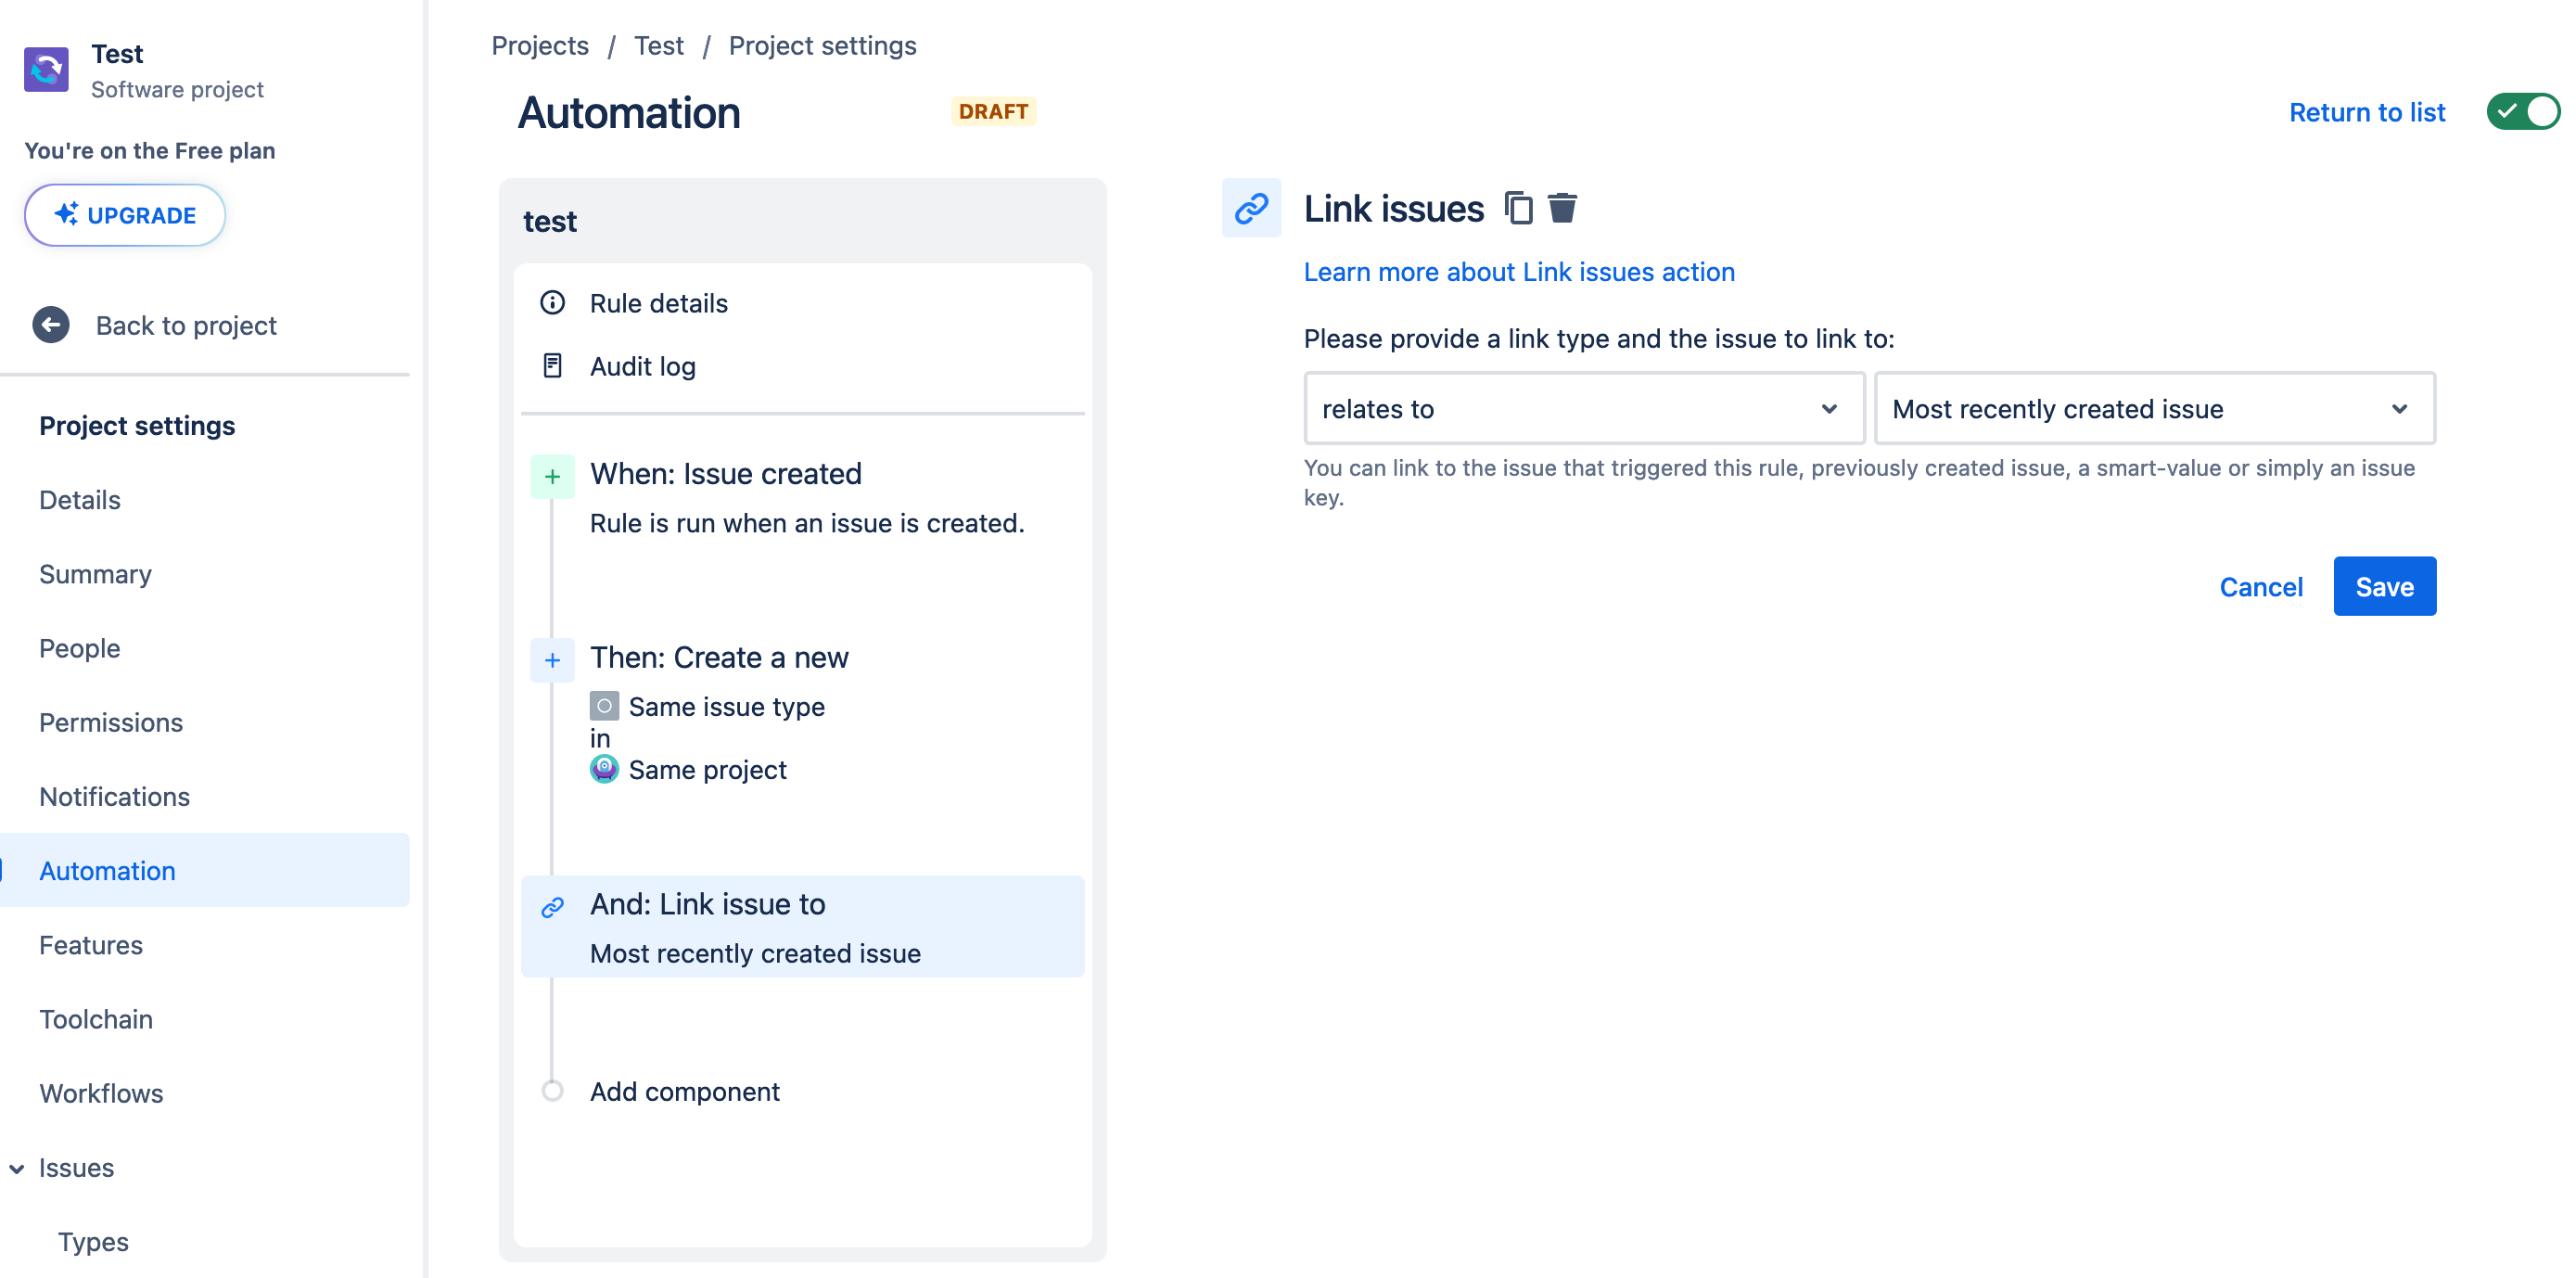Click the Add component circle

pos(552,1090)
